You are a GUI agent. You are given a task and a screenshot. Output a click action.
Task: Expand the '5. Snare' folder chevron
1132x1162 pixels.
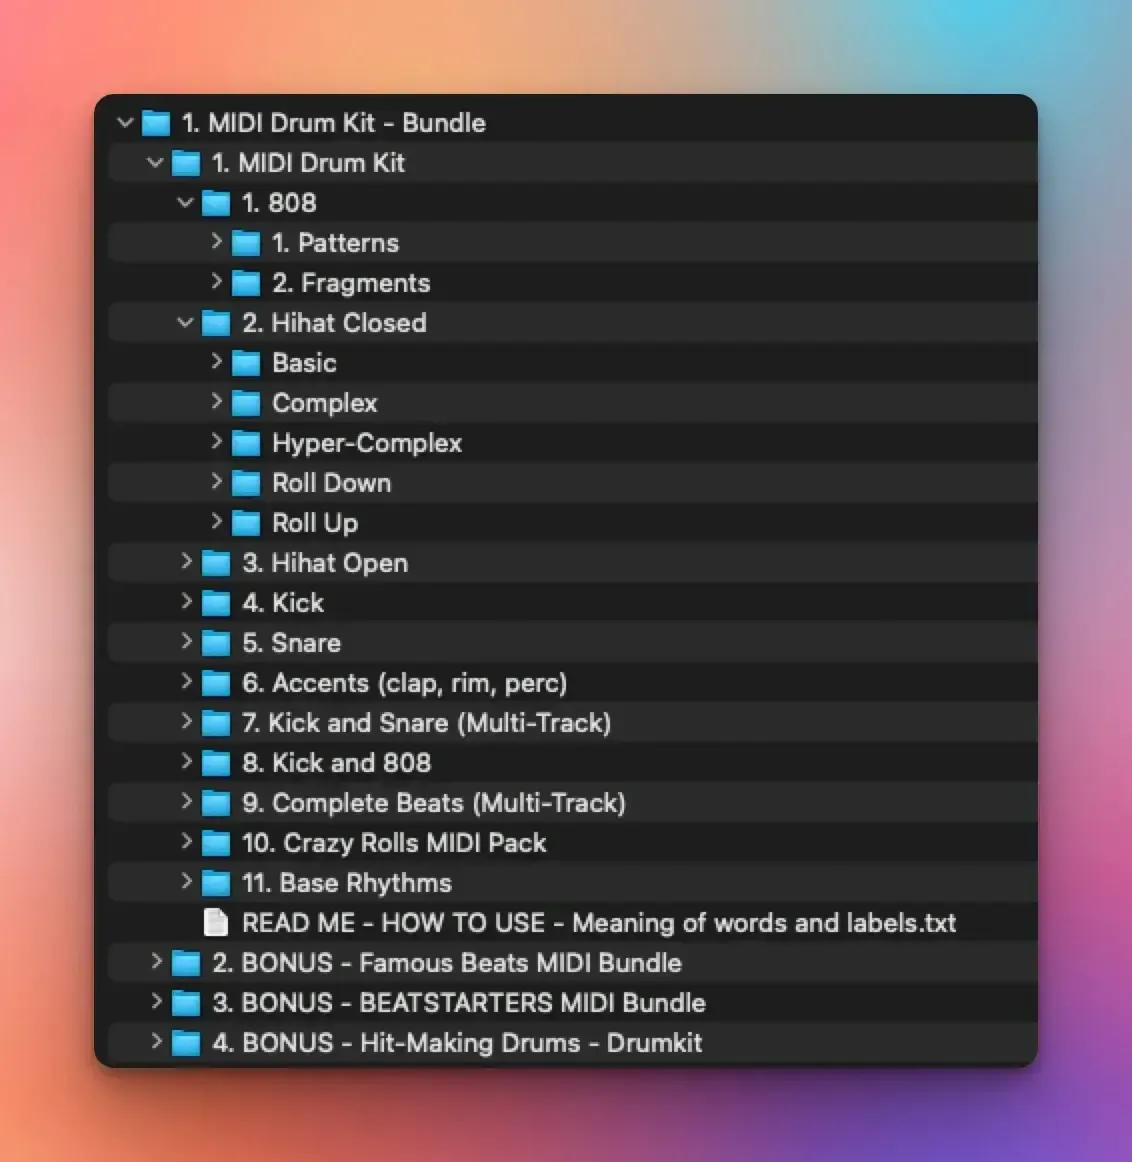click(x=187, y=641)
